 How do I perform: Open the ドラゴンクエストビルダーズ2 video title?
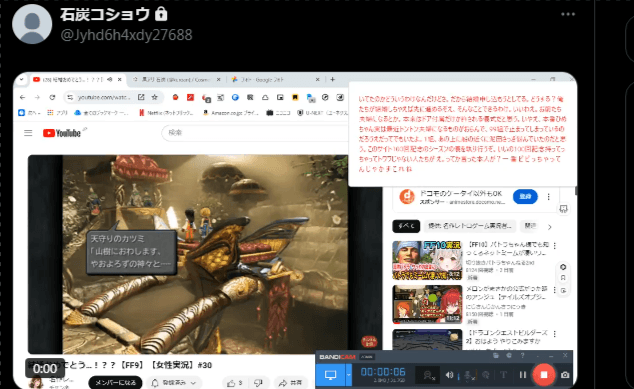coord(507,337)
